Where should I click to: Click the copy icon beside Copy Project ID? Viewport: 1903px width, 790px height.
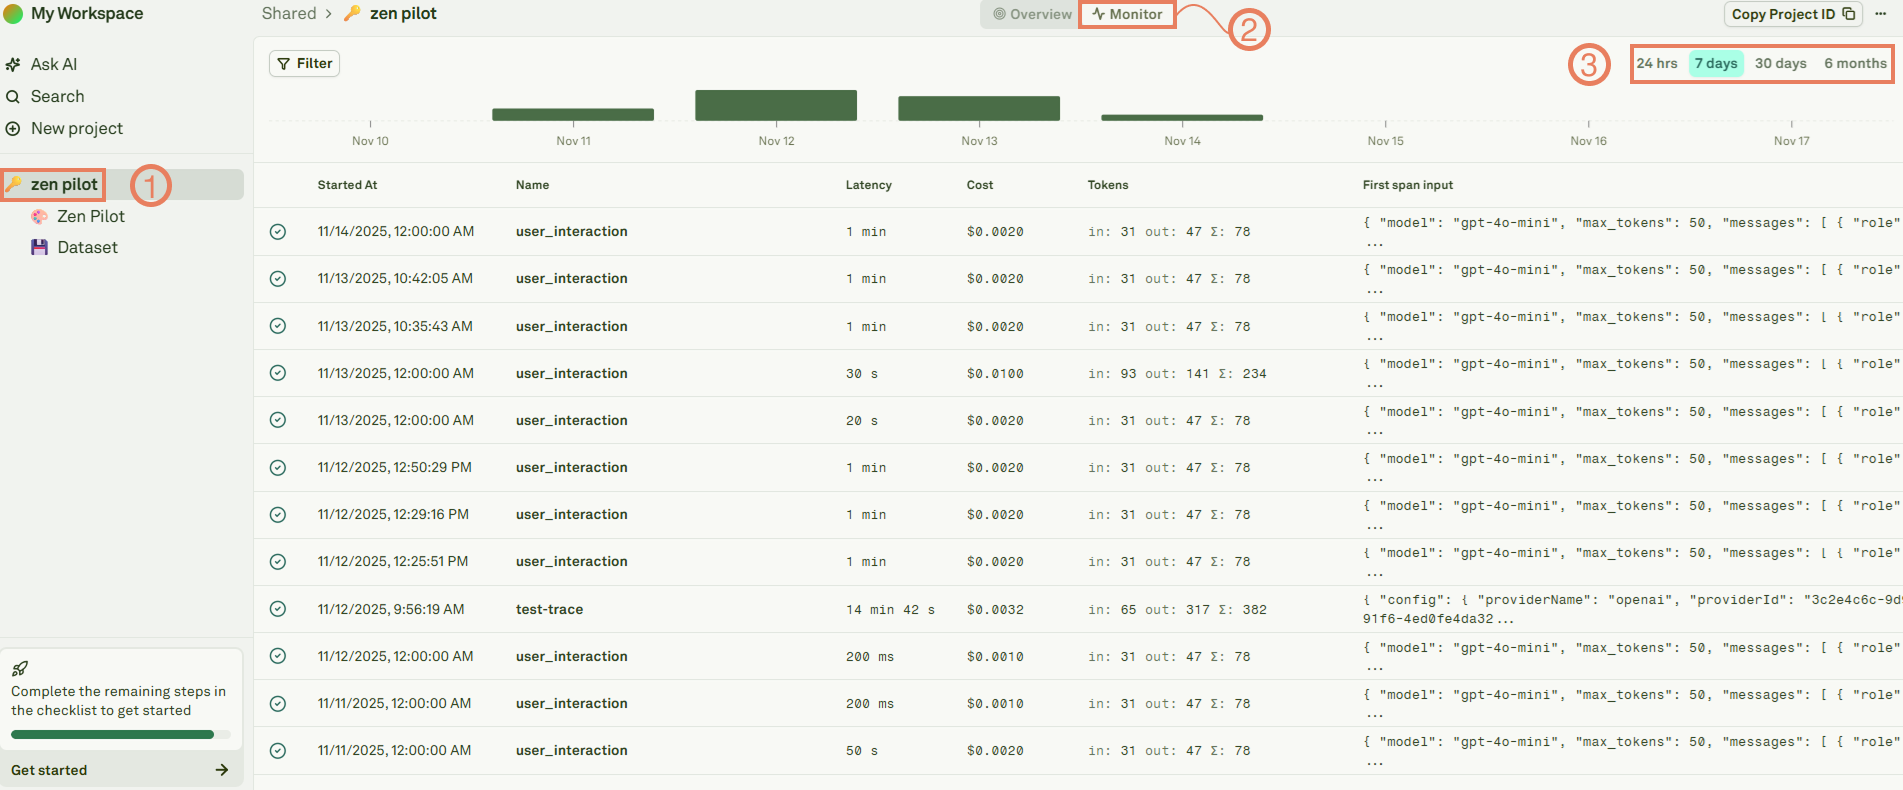[x=1848, y=14]
